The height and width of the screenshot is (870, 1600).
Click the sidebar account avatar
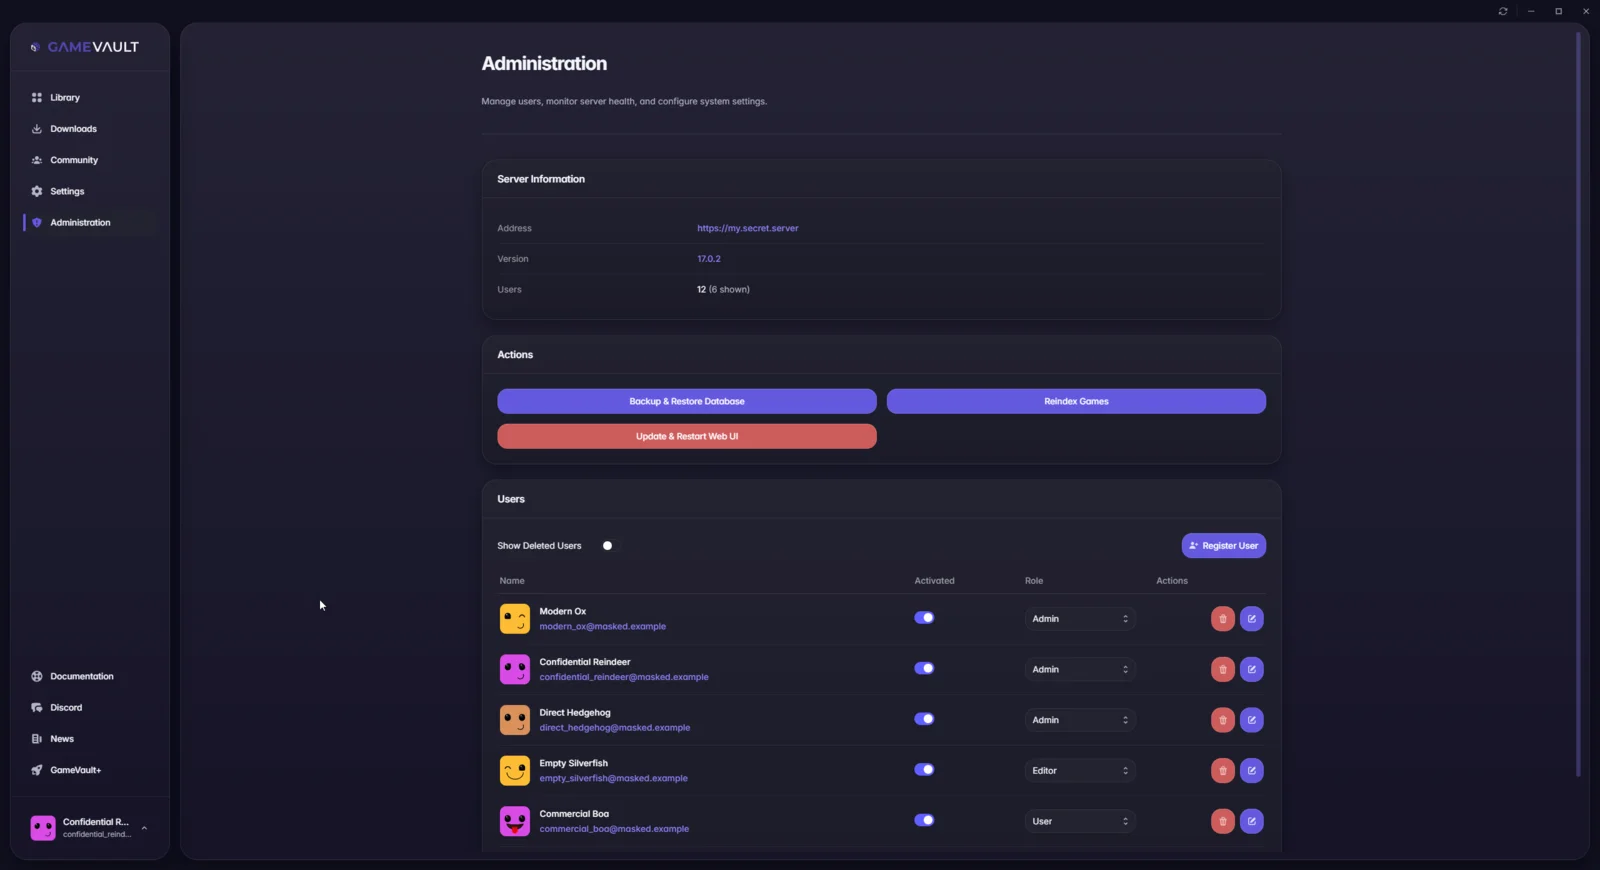tap(43, 828)
